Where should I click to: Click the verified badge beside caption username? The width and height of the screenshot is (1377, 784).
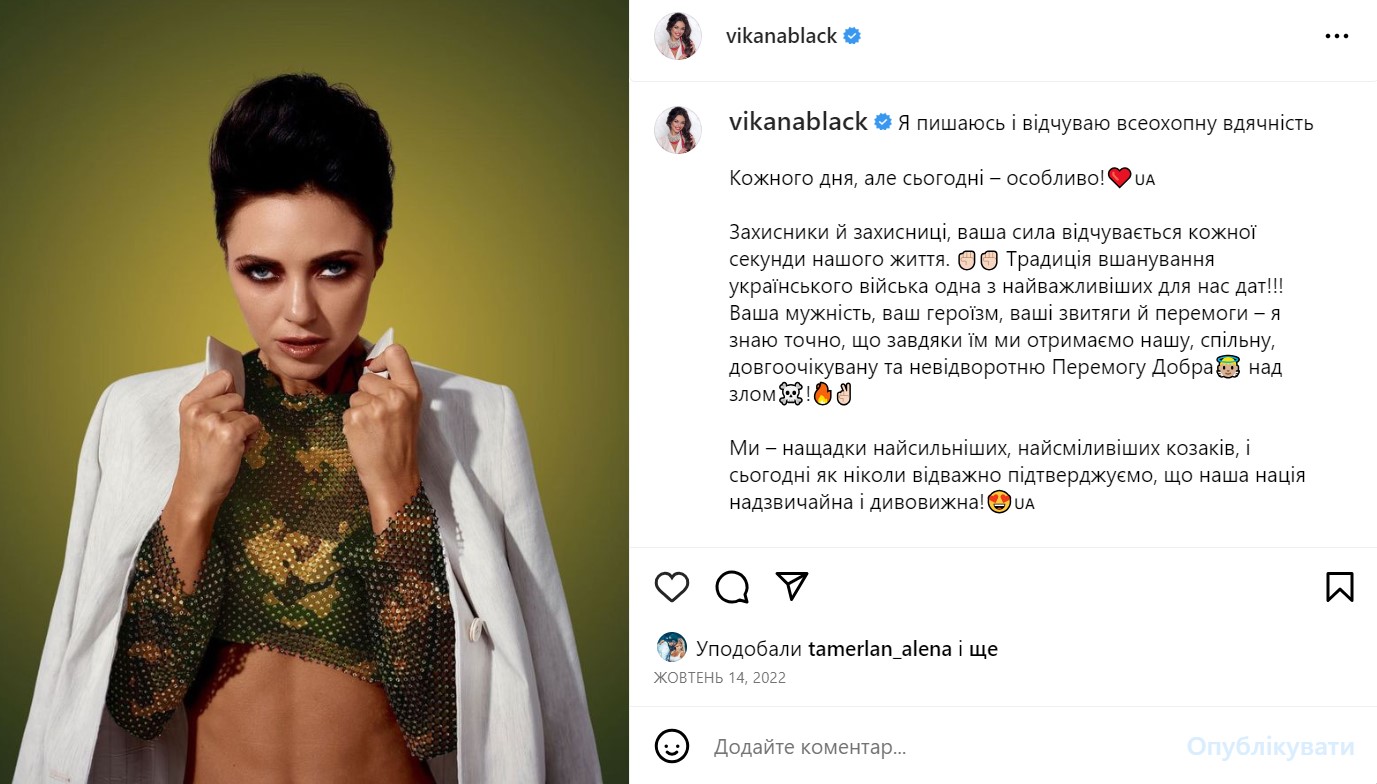(883, 123)
